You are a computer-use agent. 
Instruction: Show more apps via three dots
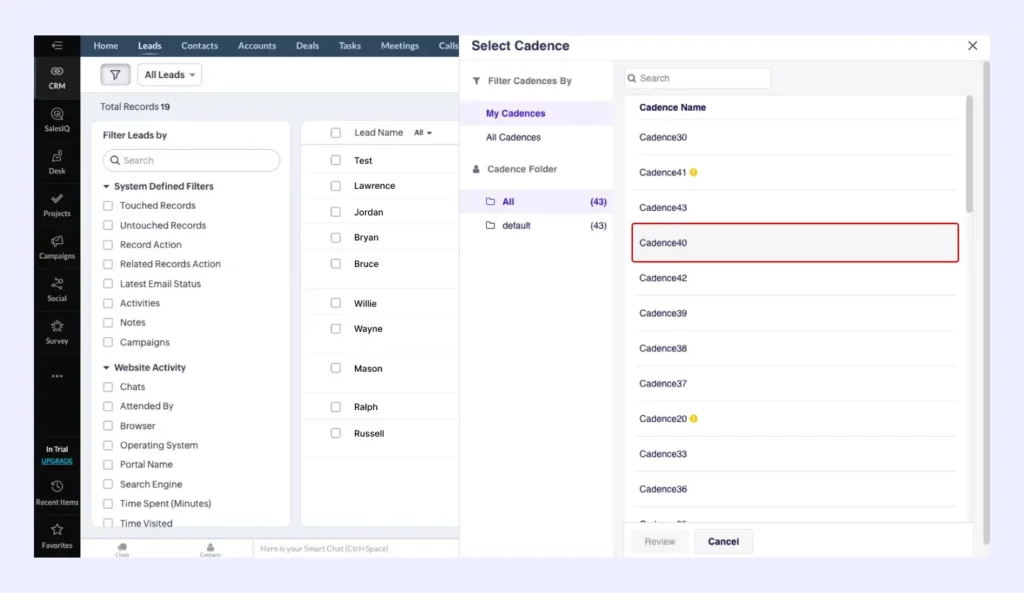pos(57,376)
